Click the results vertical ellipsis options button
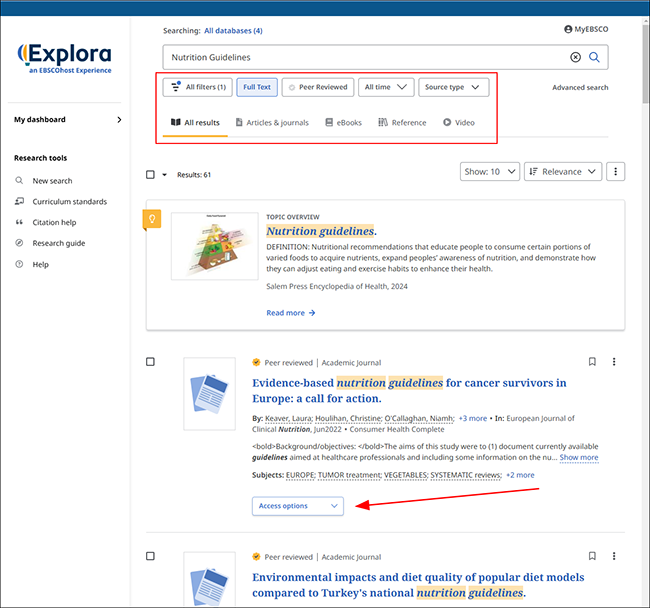Screen dimensions: 650x608 pyautogui.click(x=615, y=172)
